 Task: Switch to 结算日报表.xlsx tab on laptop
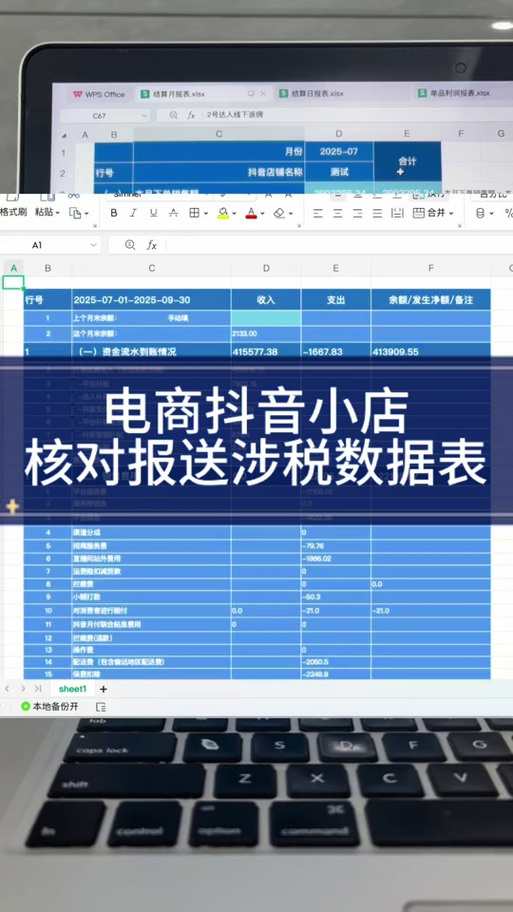point(312,93)
